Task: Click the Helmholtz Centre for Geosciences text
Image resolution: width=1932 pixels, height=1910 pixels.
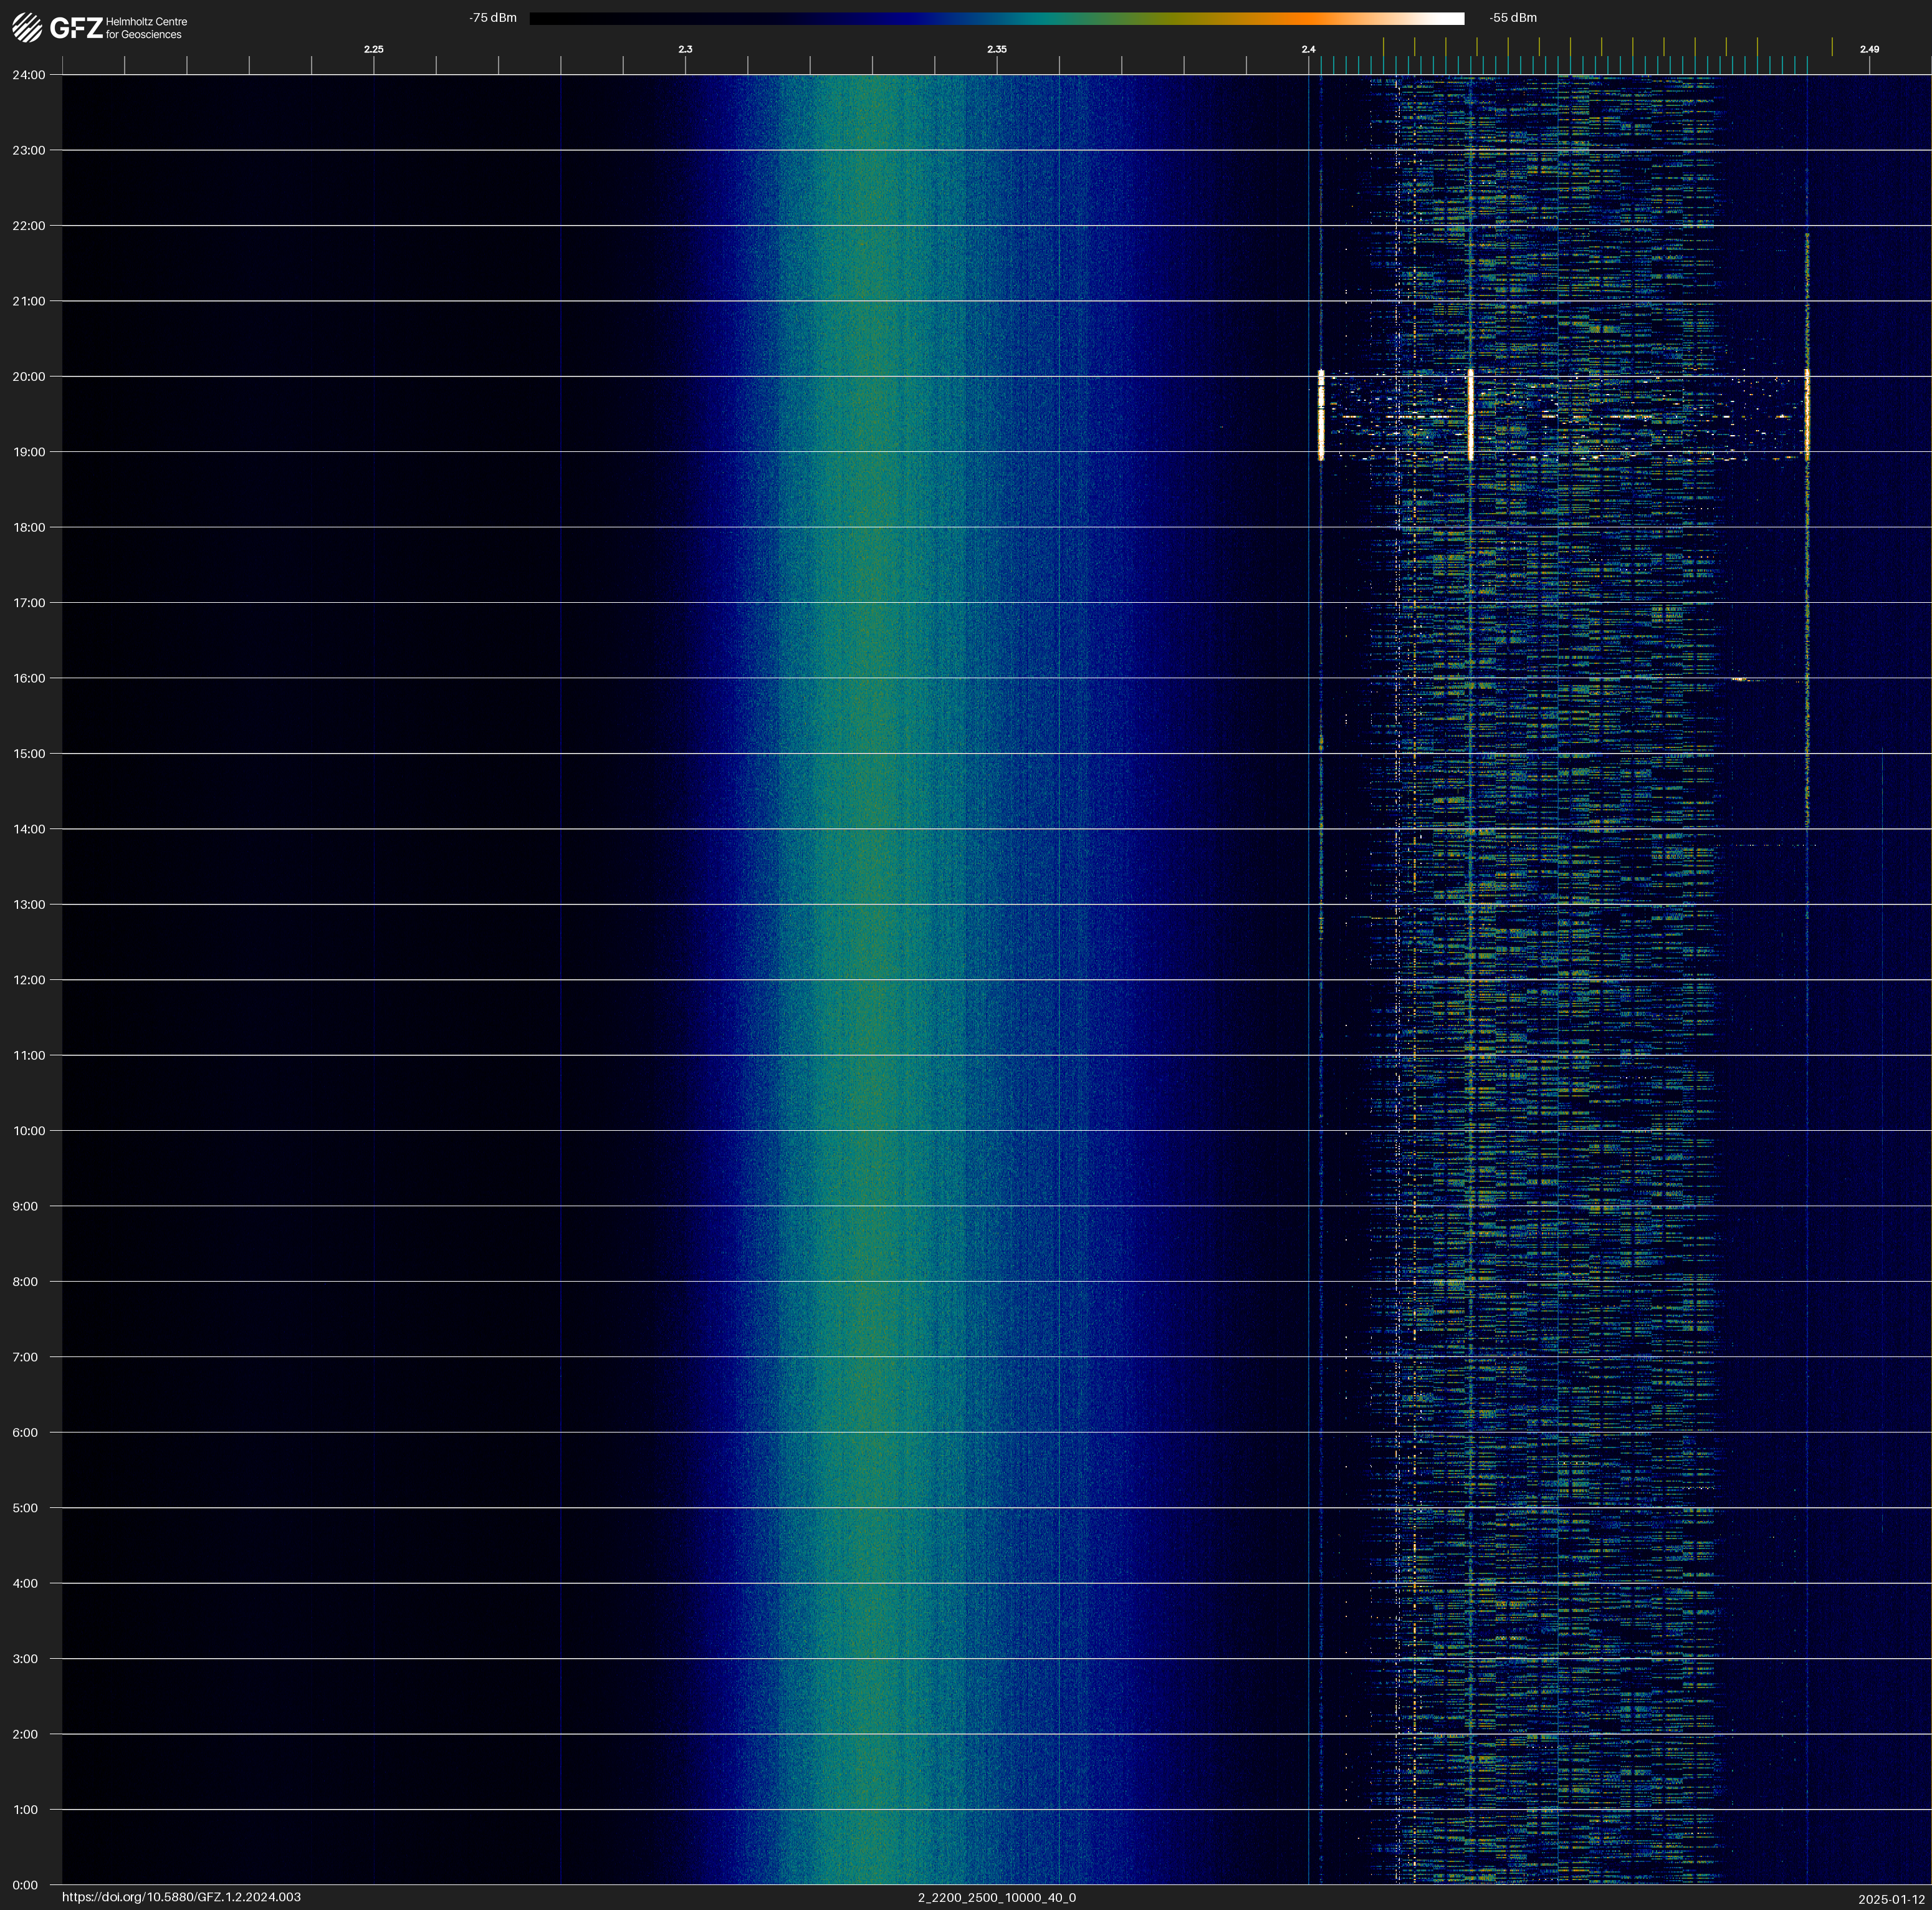Action: pos(146,28)
